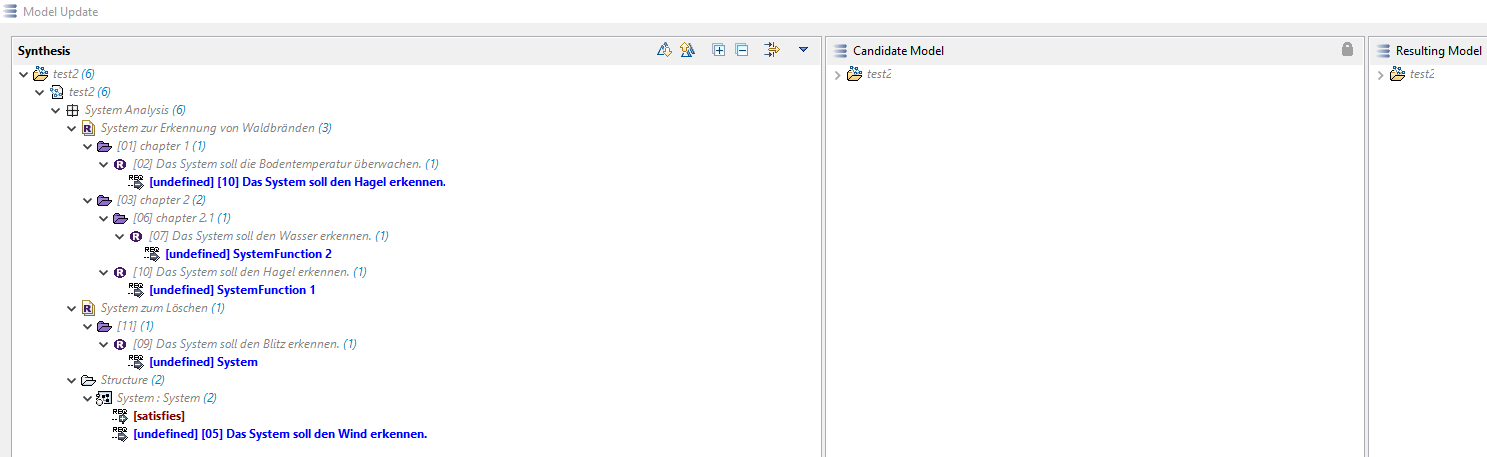Click relation icon beside SystemFunction 2
Screen dimensions: 1487x457
(x=152, y=254)
